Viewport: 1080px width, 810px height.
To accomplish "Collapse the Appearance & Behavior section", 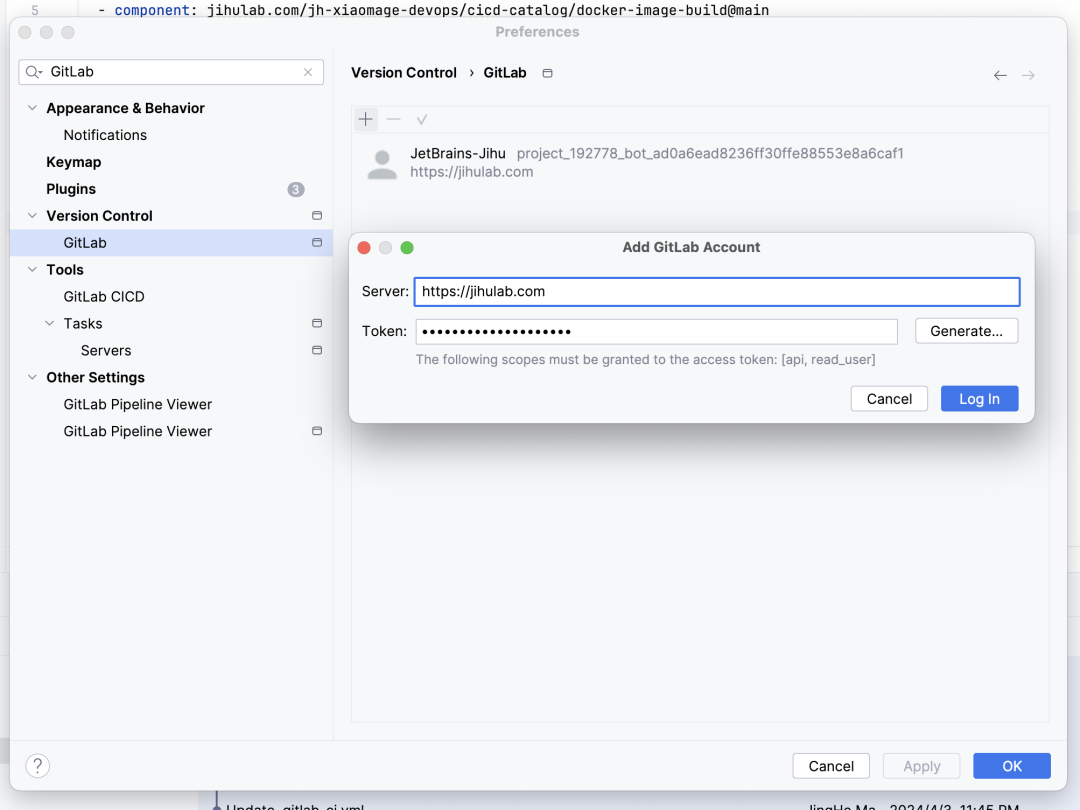I will [x=32, y=108].
